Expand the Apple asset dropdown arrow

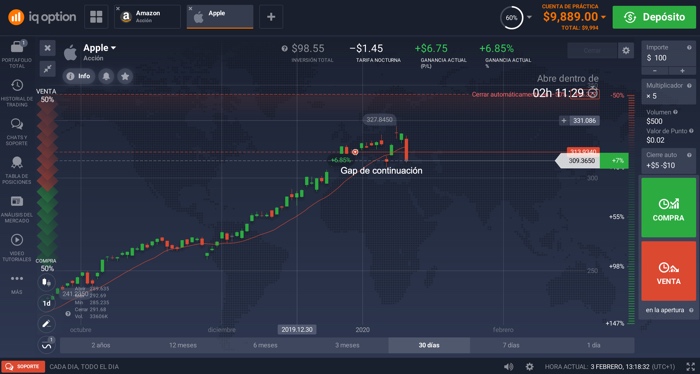click(113, 48)
